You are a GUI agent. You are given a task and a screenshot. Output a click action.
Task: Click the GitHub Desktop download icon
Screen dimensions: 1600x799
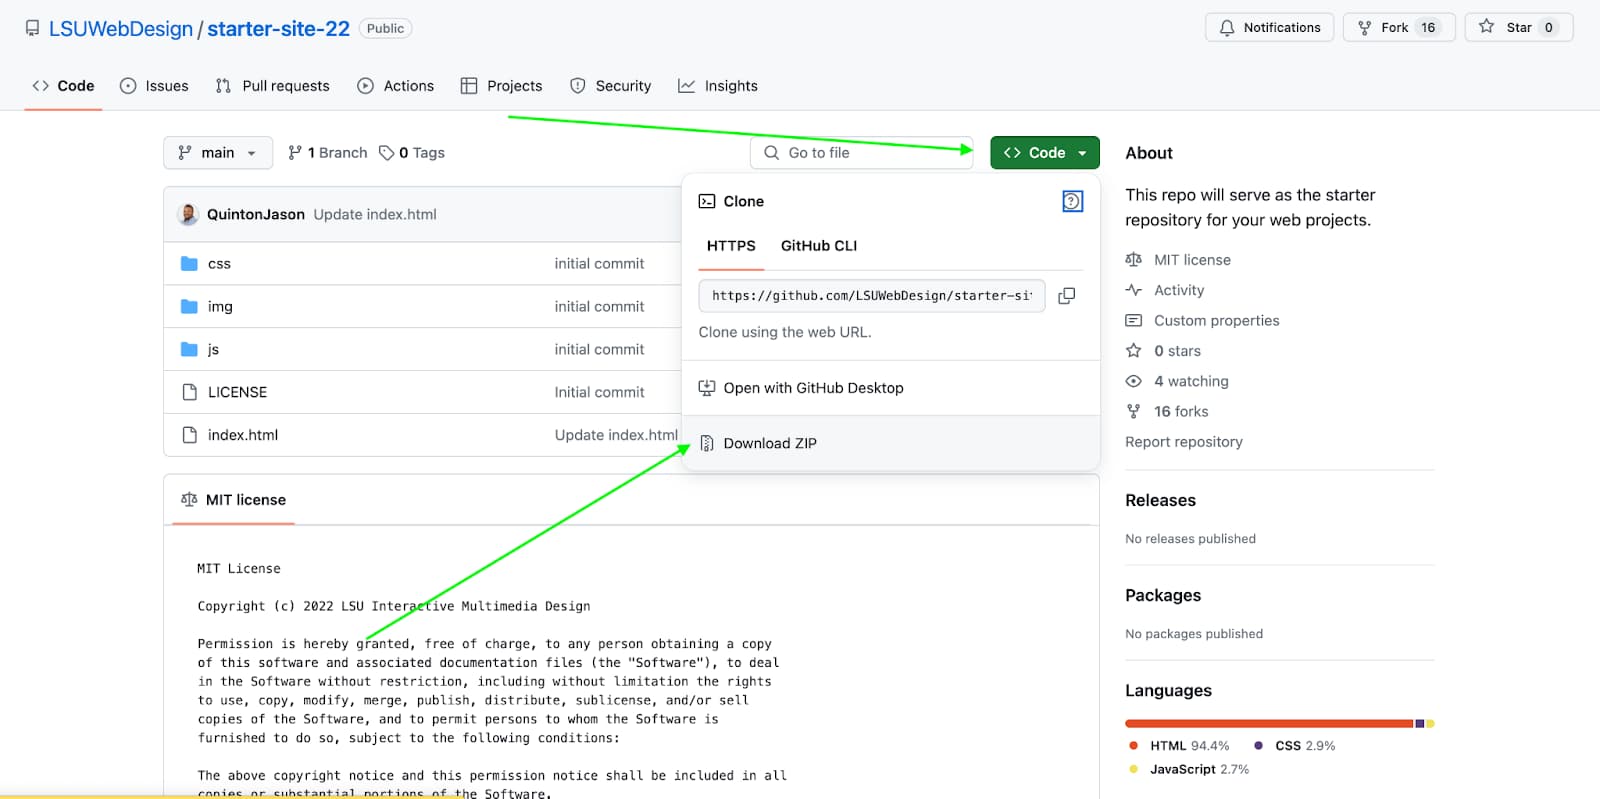pyautogui.click(x=707, y=388)
